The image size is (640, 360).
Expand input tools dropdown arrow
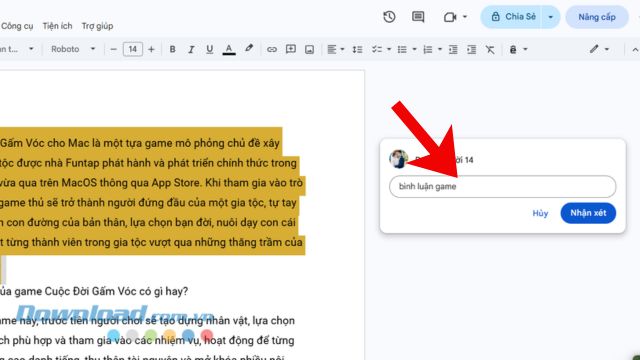pyautogui.click(x=525, y=49)
